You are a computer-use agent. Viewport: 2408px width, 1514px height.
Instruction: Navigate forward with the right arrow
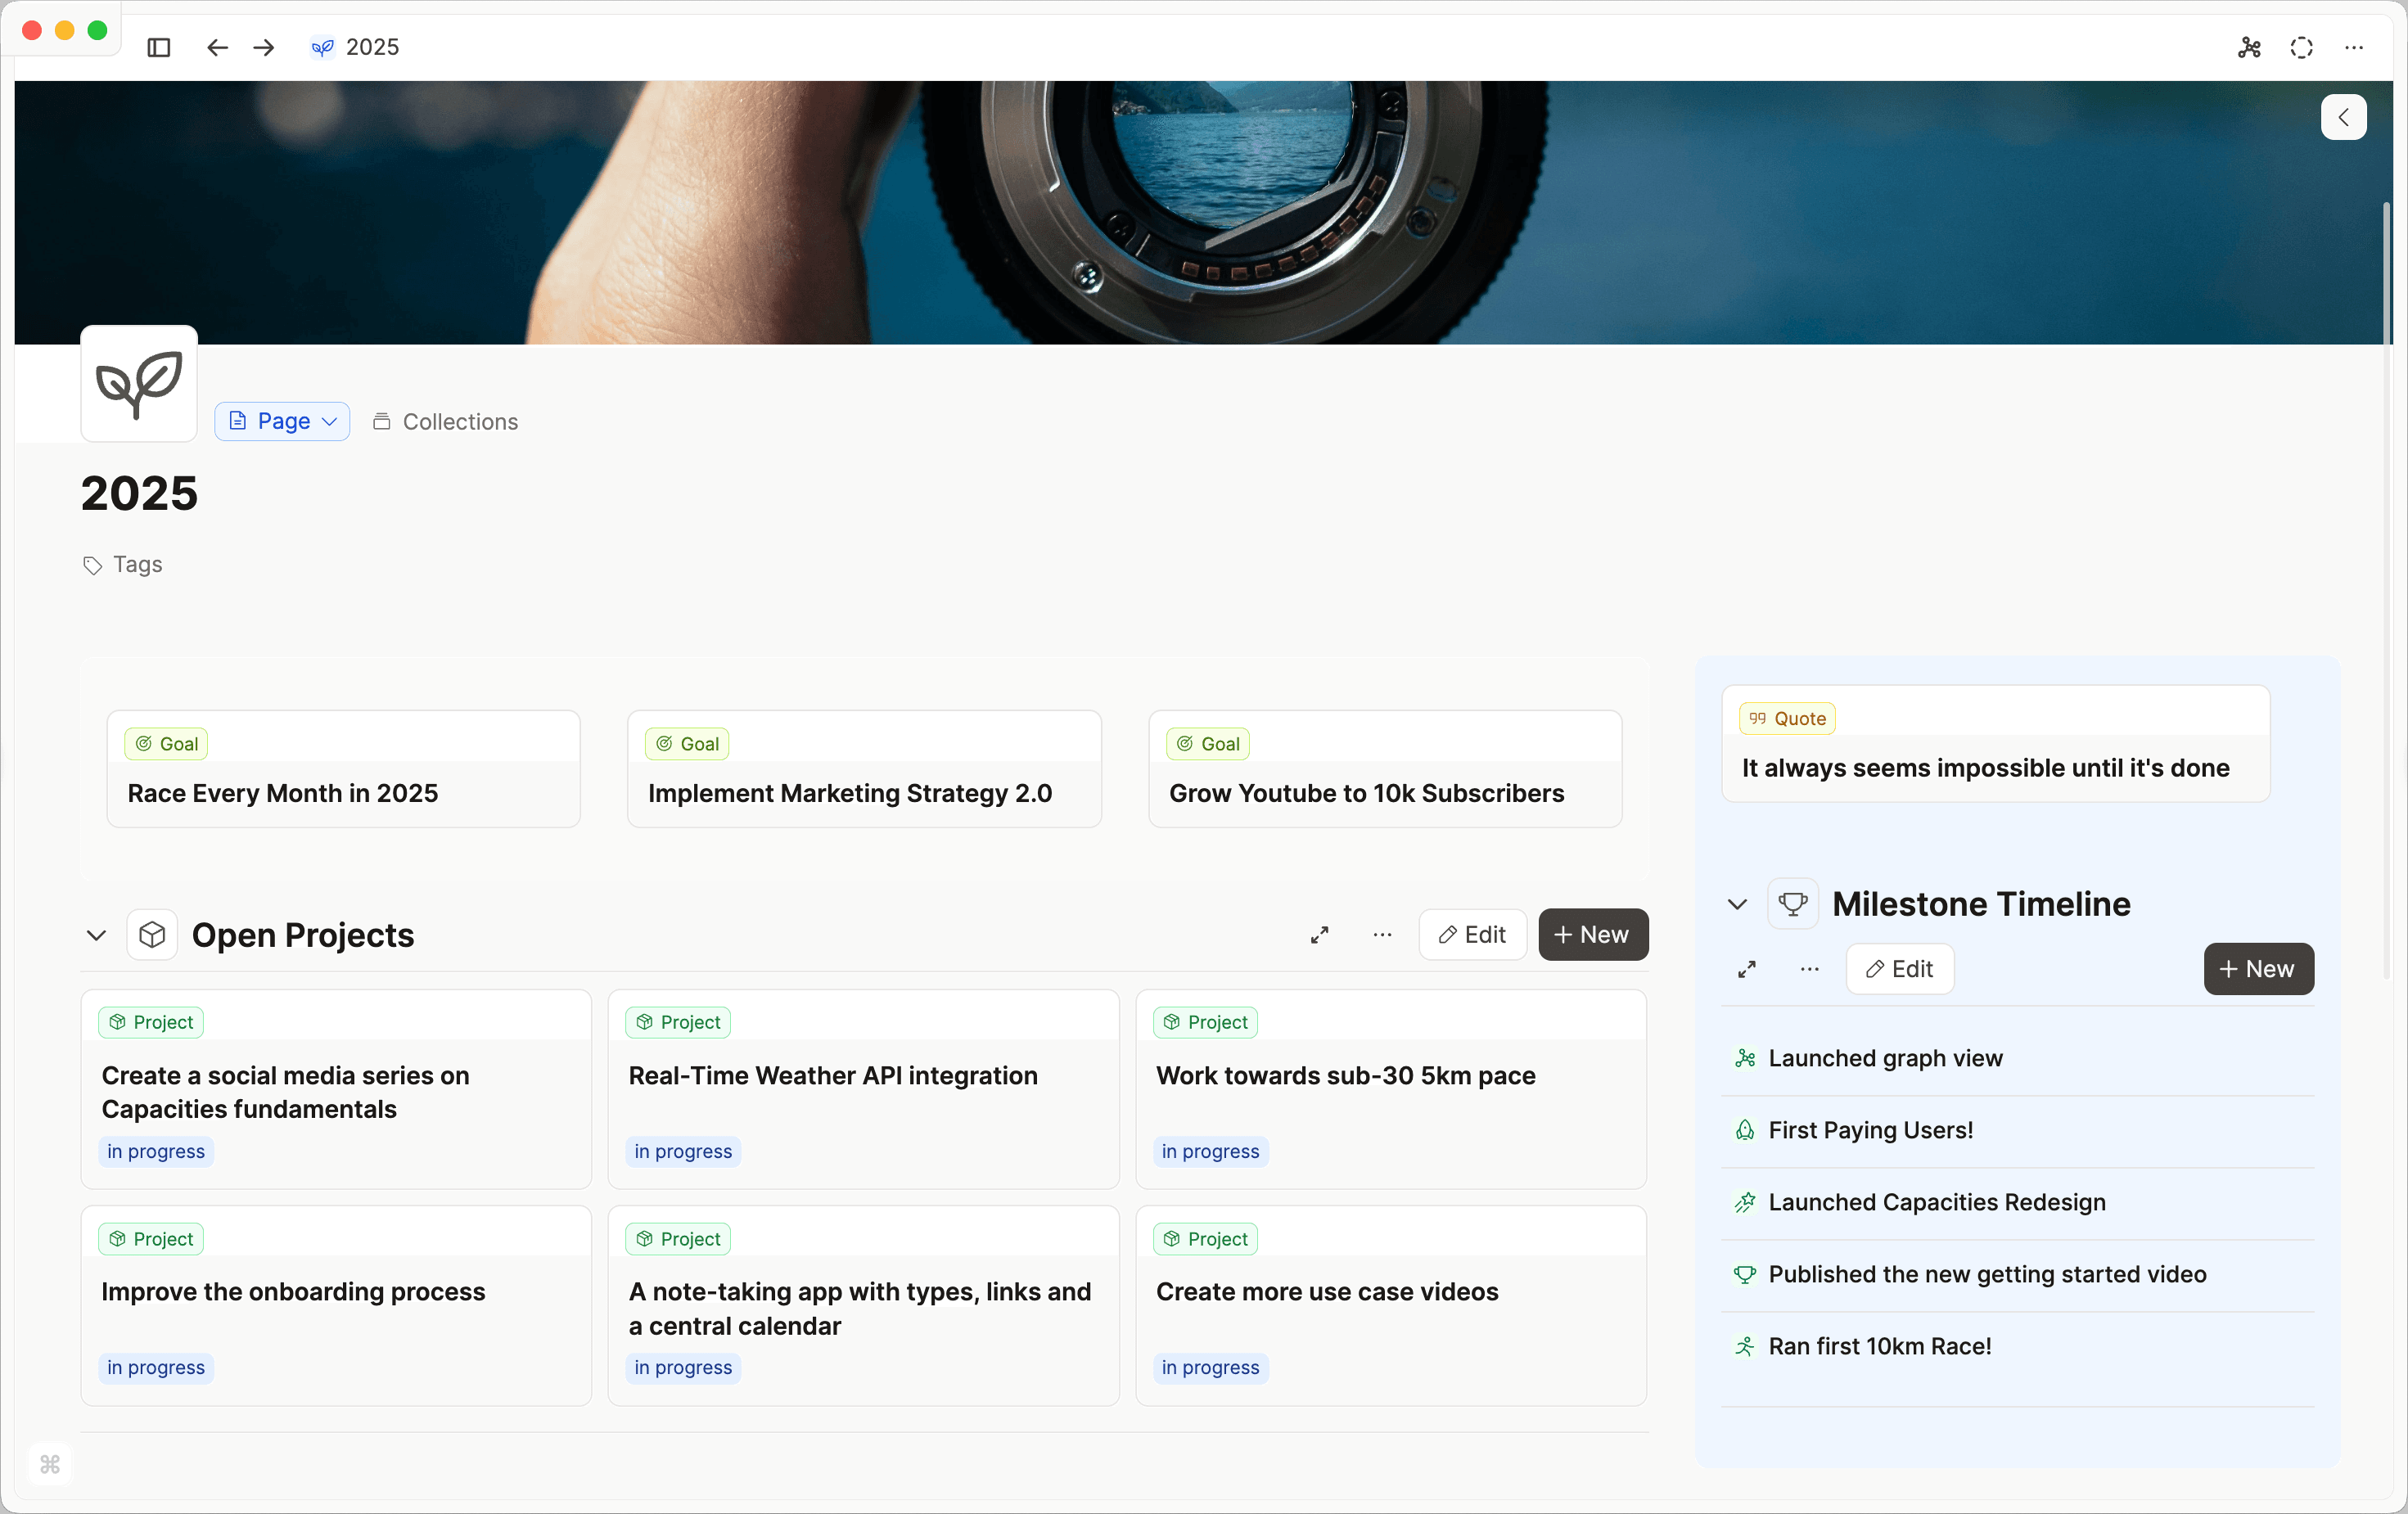tap(264, 47)
